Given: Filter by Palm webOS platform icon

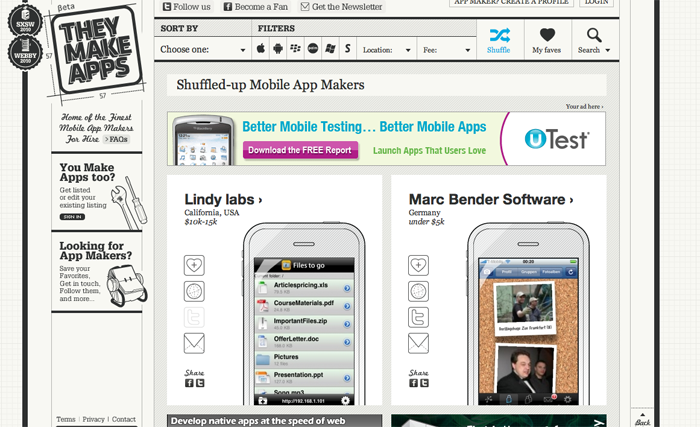Looking at the screenshot, I should click(313, 49).
